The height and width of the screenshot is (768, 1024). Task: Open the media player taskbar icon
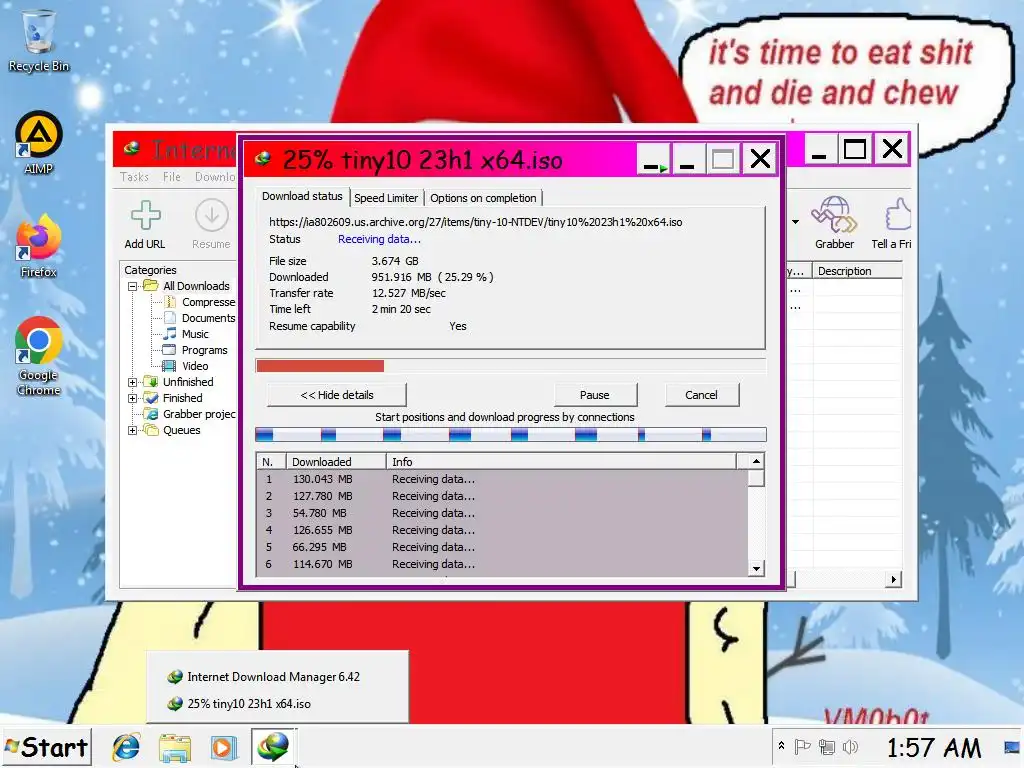click(x=223, y=747)
